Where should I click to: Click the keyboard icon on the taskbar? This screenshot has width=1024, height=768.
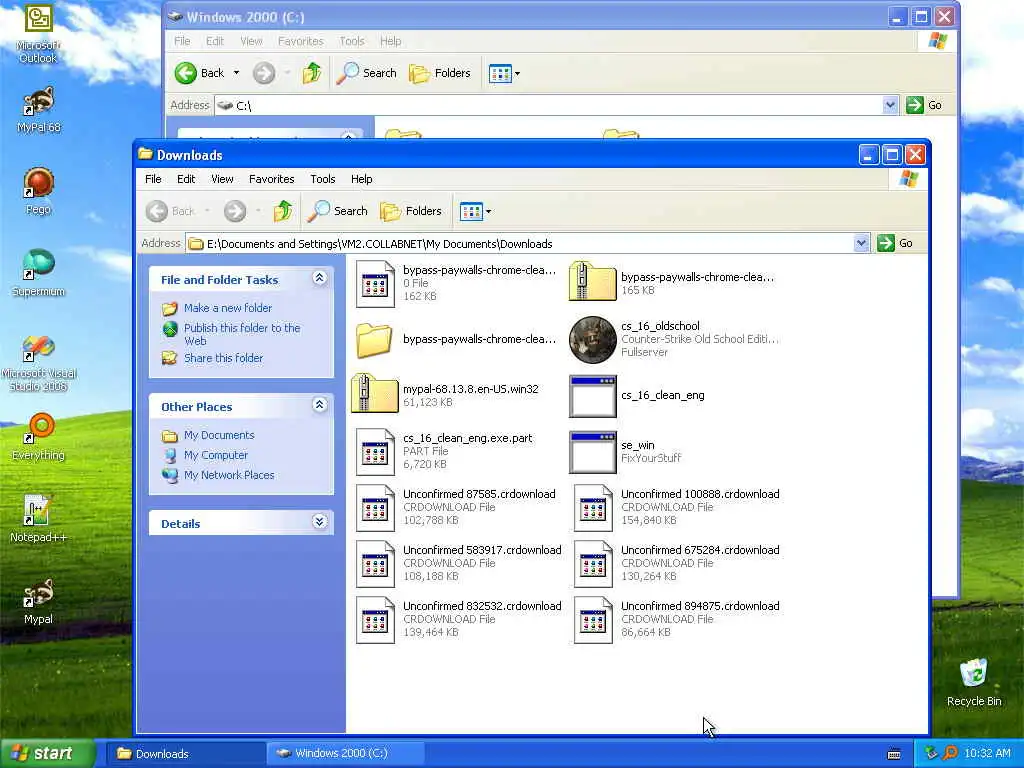point(894,754)
